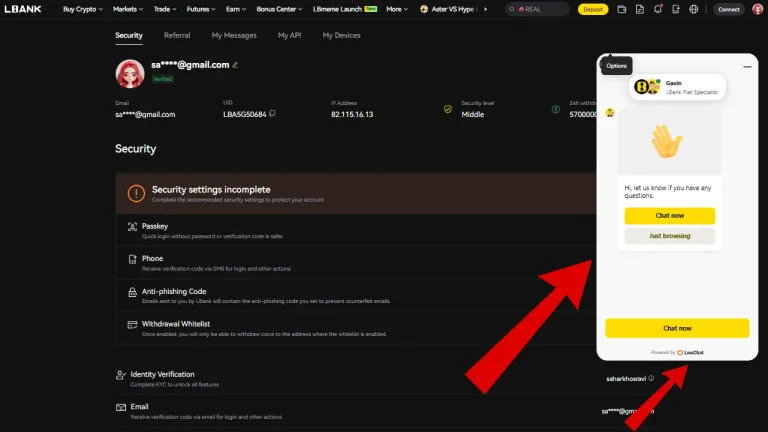Screen dimensions: 768x432
Task: Expand the Bonus Center menu
Action: pyautogui.click(x=279, y=9)
